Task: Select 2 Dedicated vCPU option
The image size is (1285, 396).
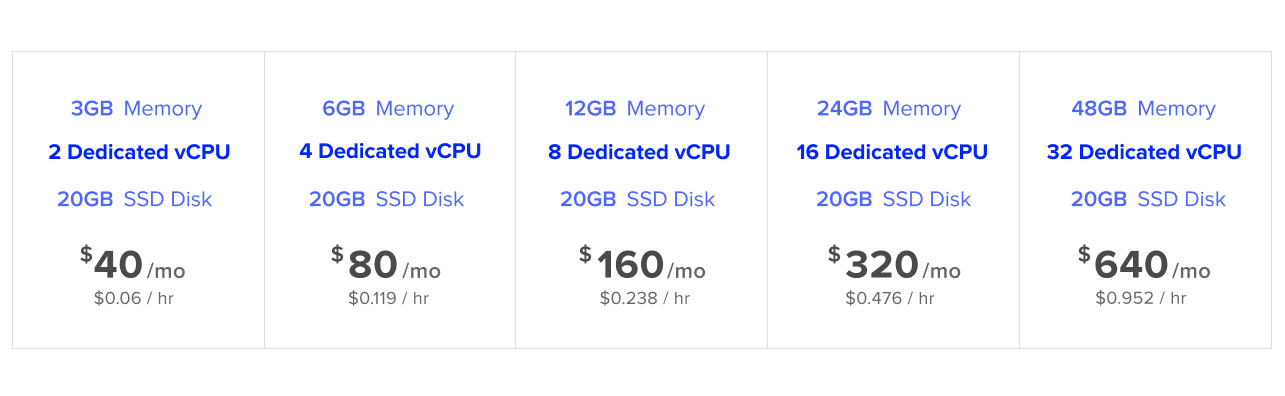Action: click(139, 152)
